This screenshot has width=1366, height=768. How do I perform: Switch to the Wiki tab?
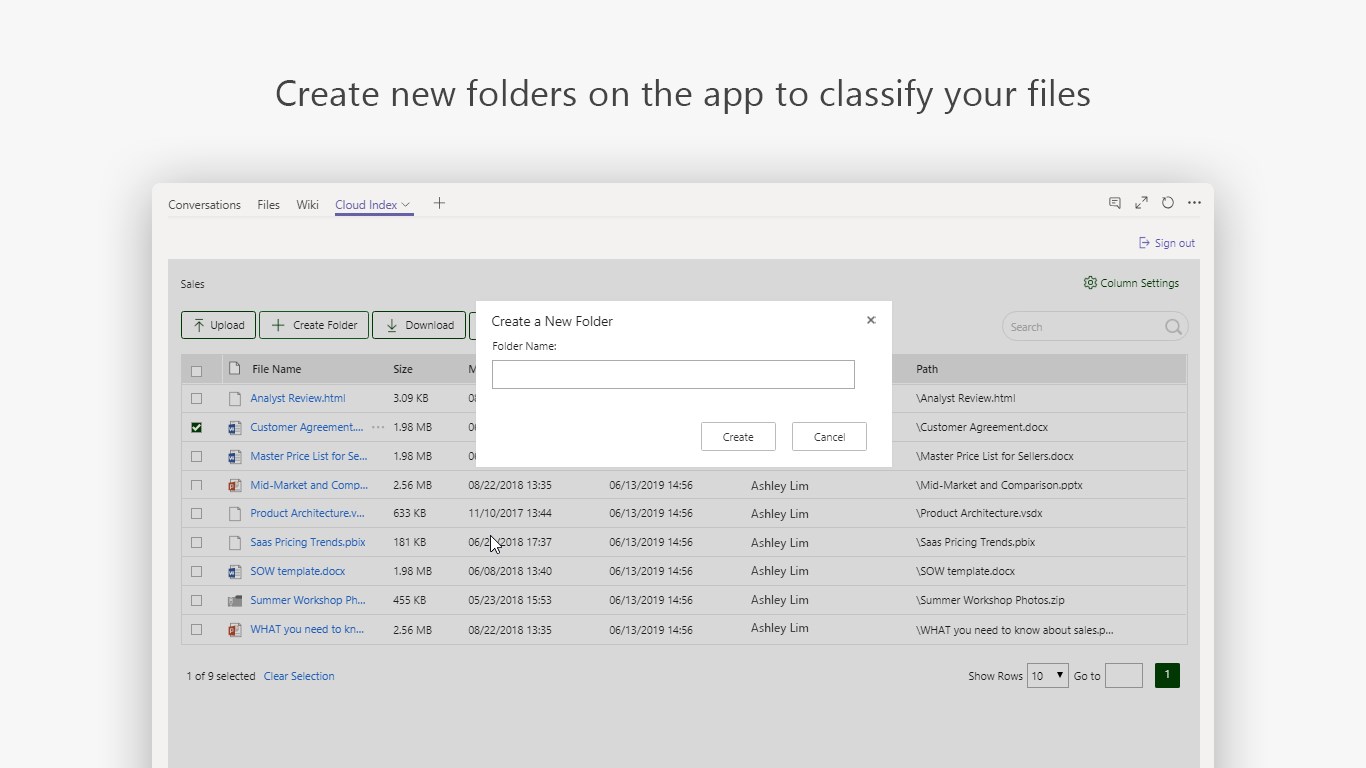coord(307,205)
